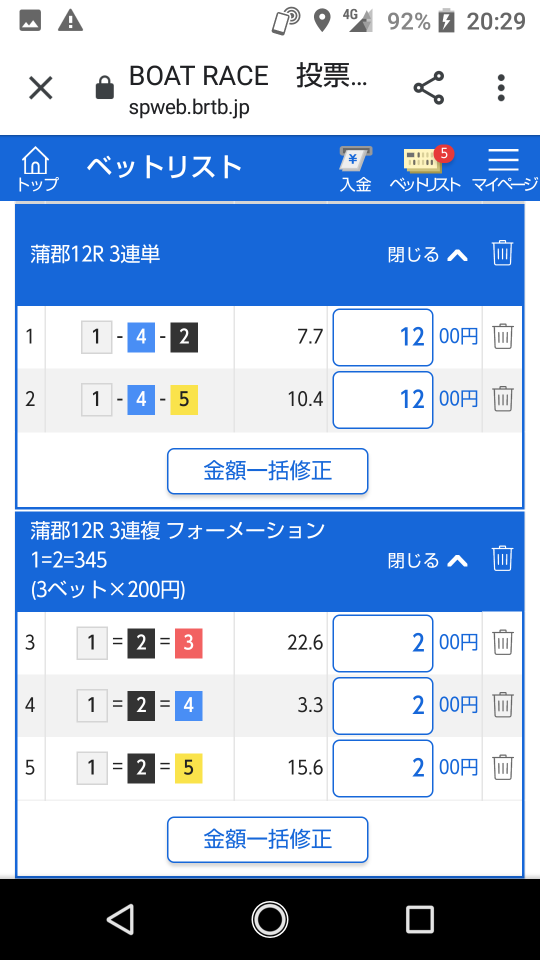Share the page using the share icon
The height and width of the screenshot is (960, 540).
click(429, 88)
